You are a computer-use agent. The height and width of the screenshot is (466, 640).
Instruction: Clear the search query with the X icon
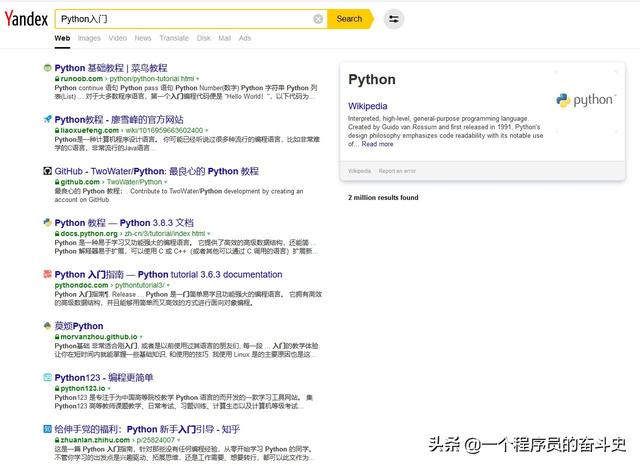pos(318,19)
